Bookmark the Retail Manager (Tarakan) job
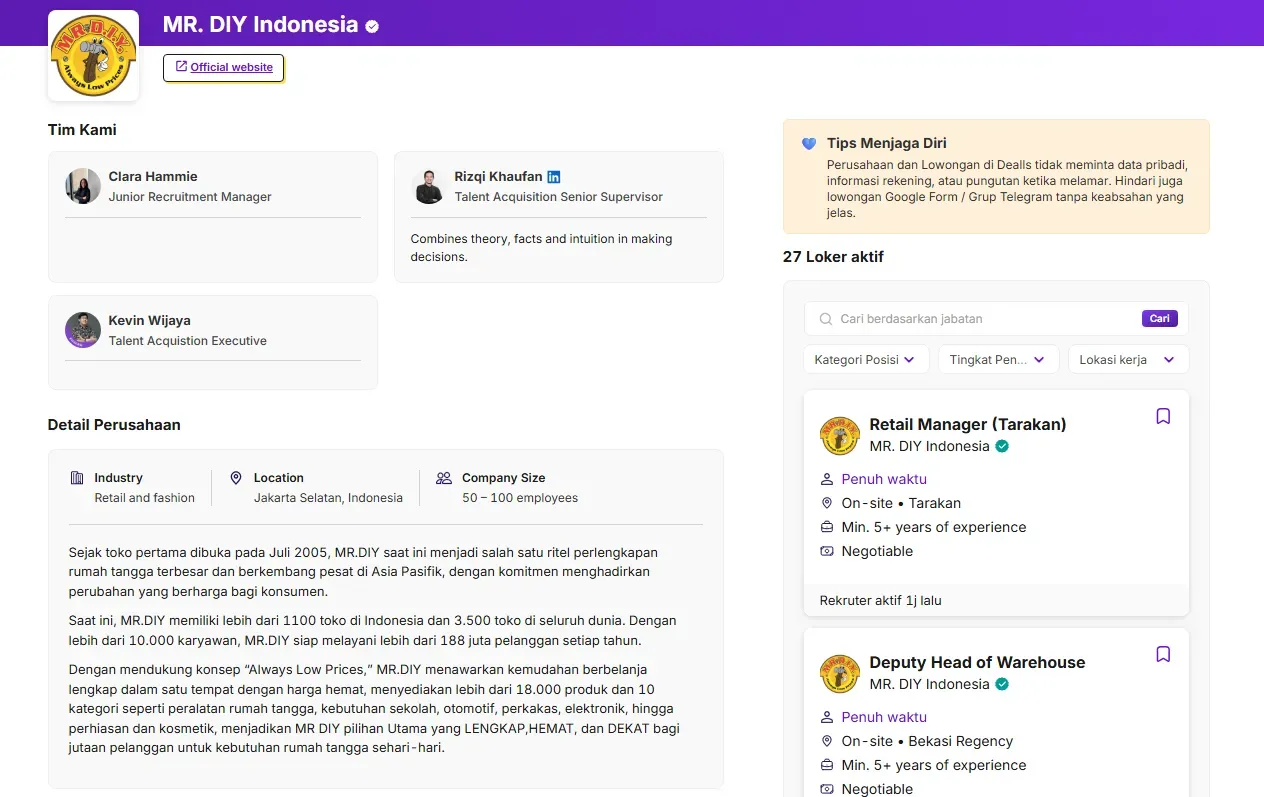The image size is (1264, 797). (x=1163, y=416)
